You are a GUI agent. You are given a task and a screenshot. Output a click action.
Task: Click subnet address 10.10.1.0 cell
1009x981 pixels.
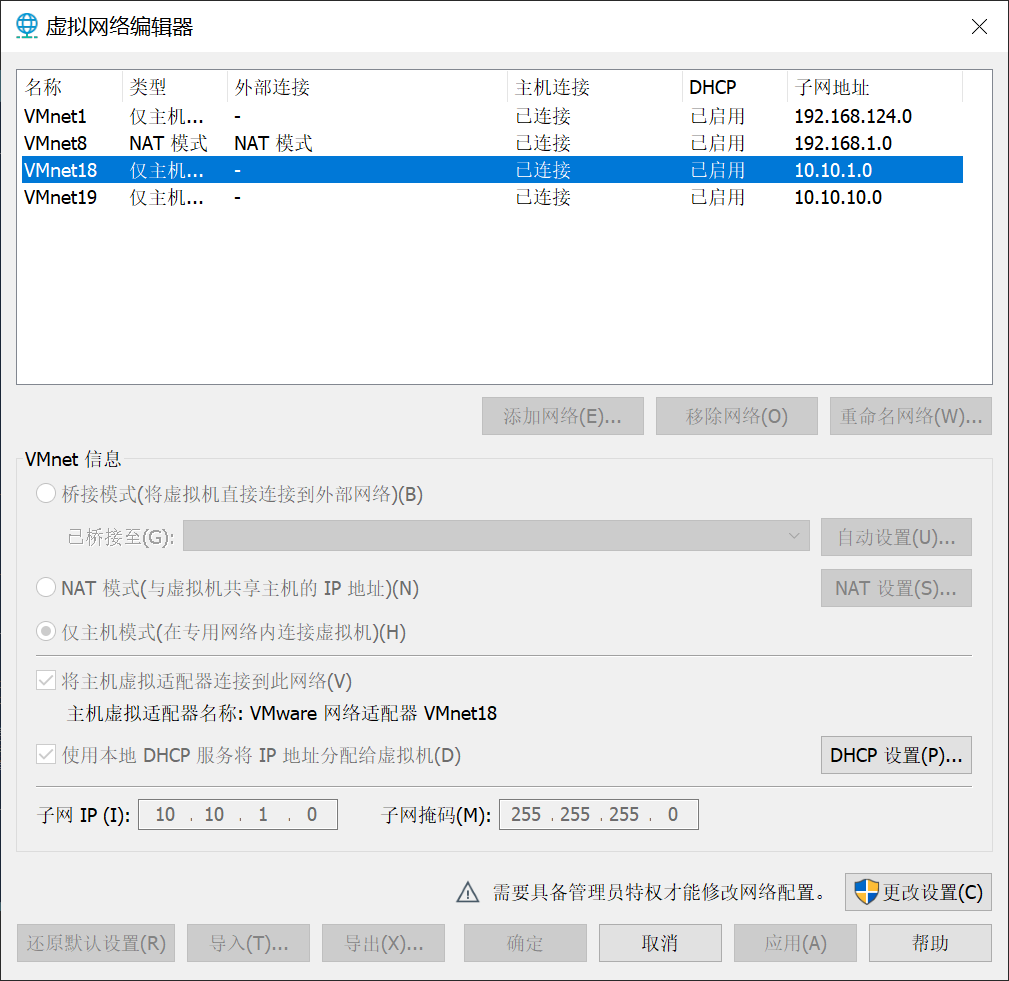[833, 170]
